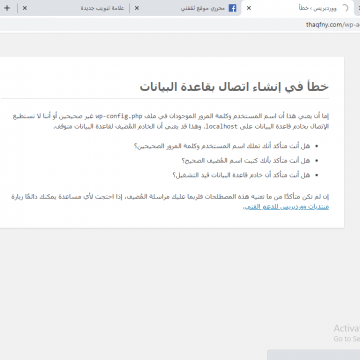Focus the address bar showing thaqfny.com

(180, 25)
